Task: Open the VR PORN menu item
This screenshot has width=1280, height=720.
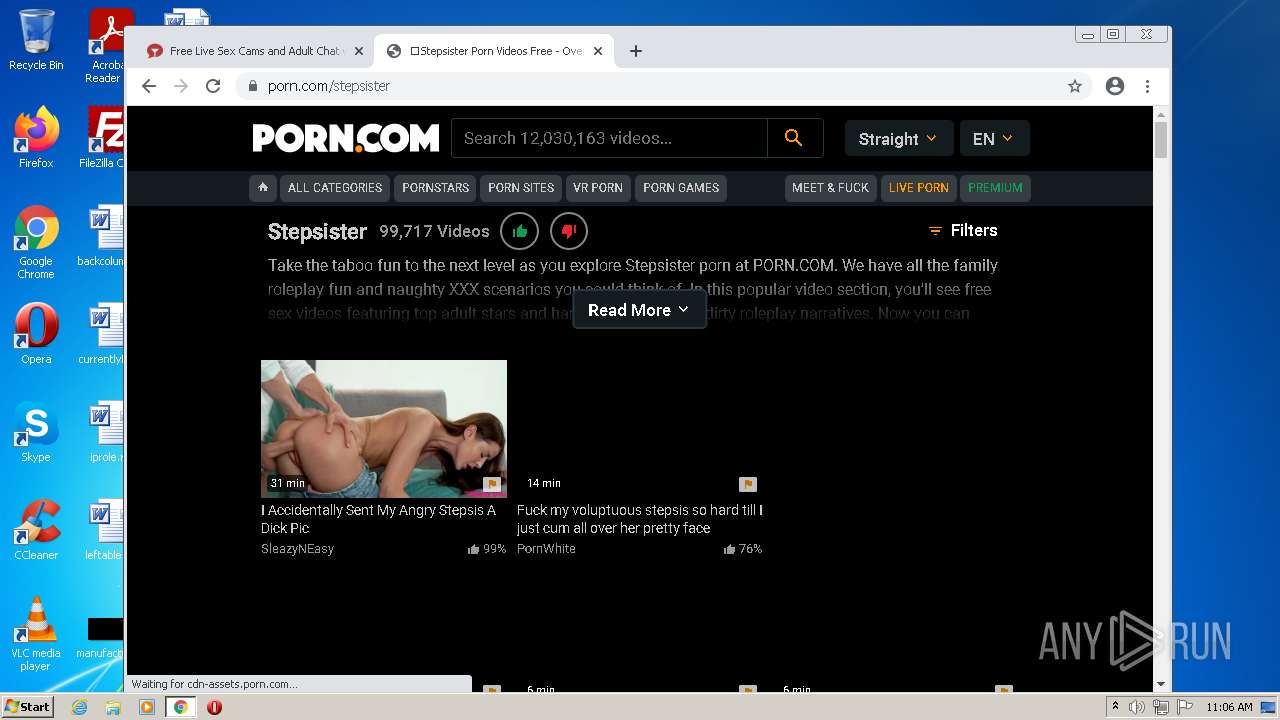Action: click(x=598, y=187)
